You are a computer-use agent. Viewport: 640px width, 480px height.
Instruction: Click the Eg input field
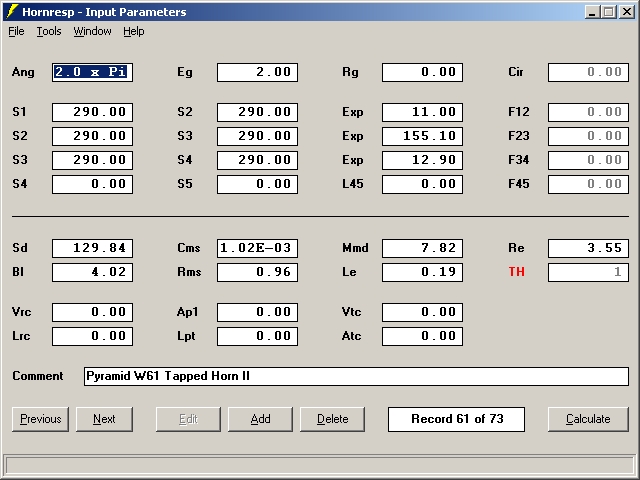point(258,72)
